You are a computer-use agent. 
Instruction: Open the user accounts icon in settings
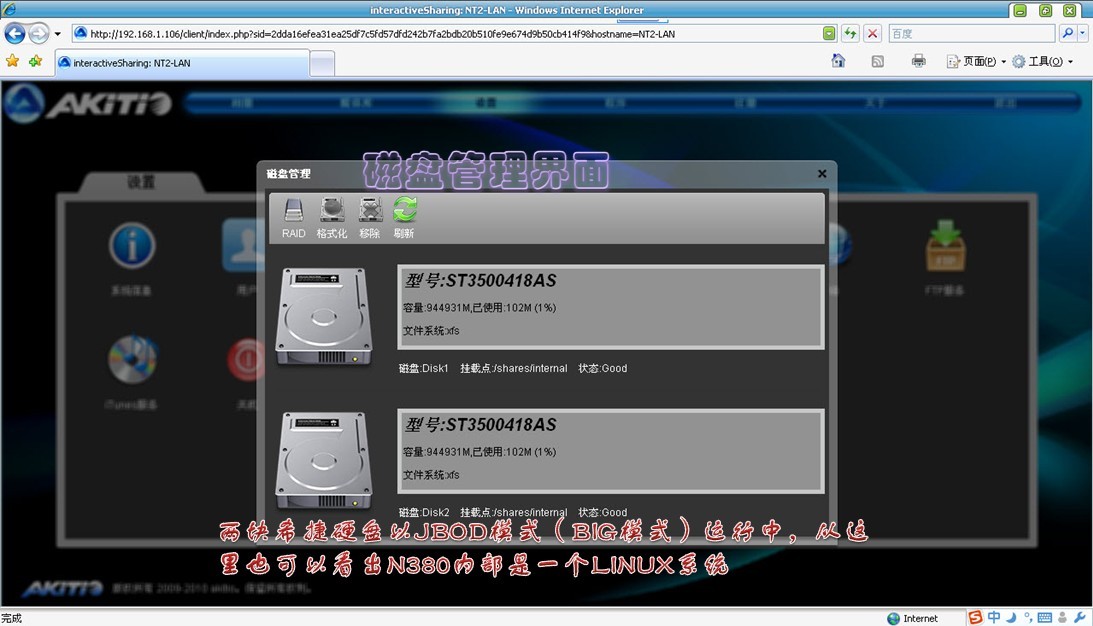click(242, 245)
